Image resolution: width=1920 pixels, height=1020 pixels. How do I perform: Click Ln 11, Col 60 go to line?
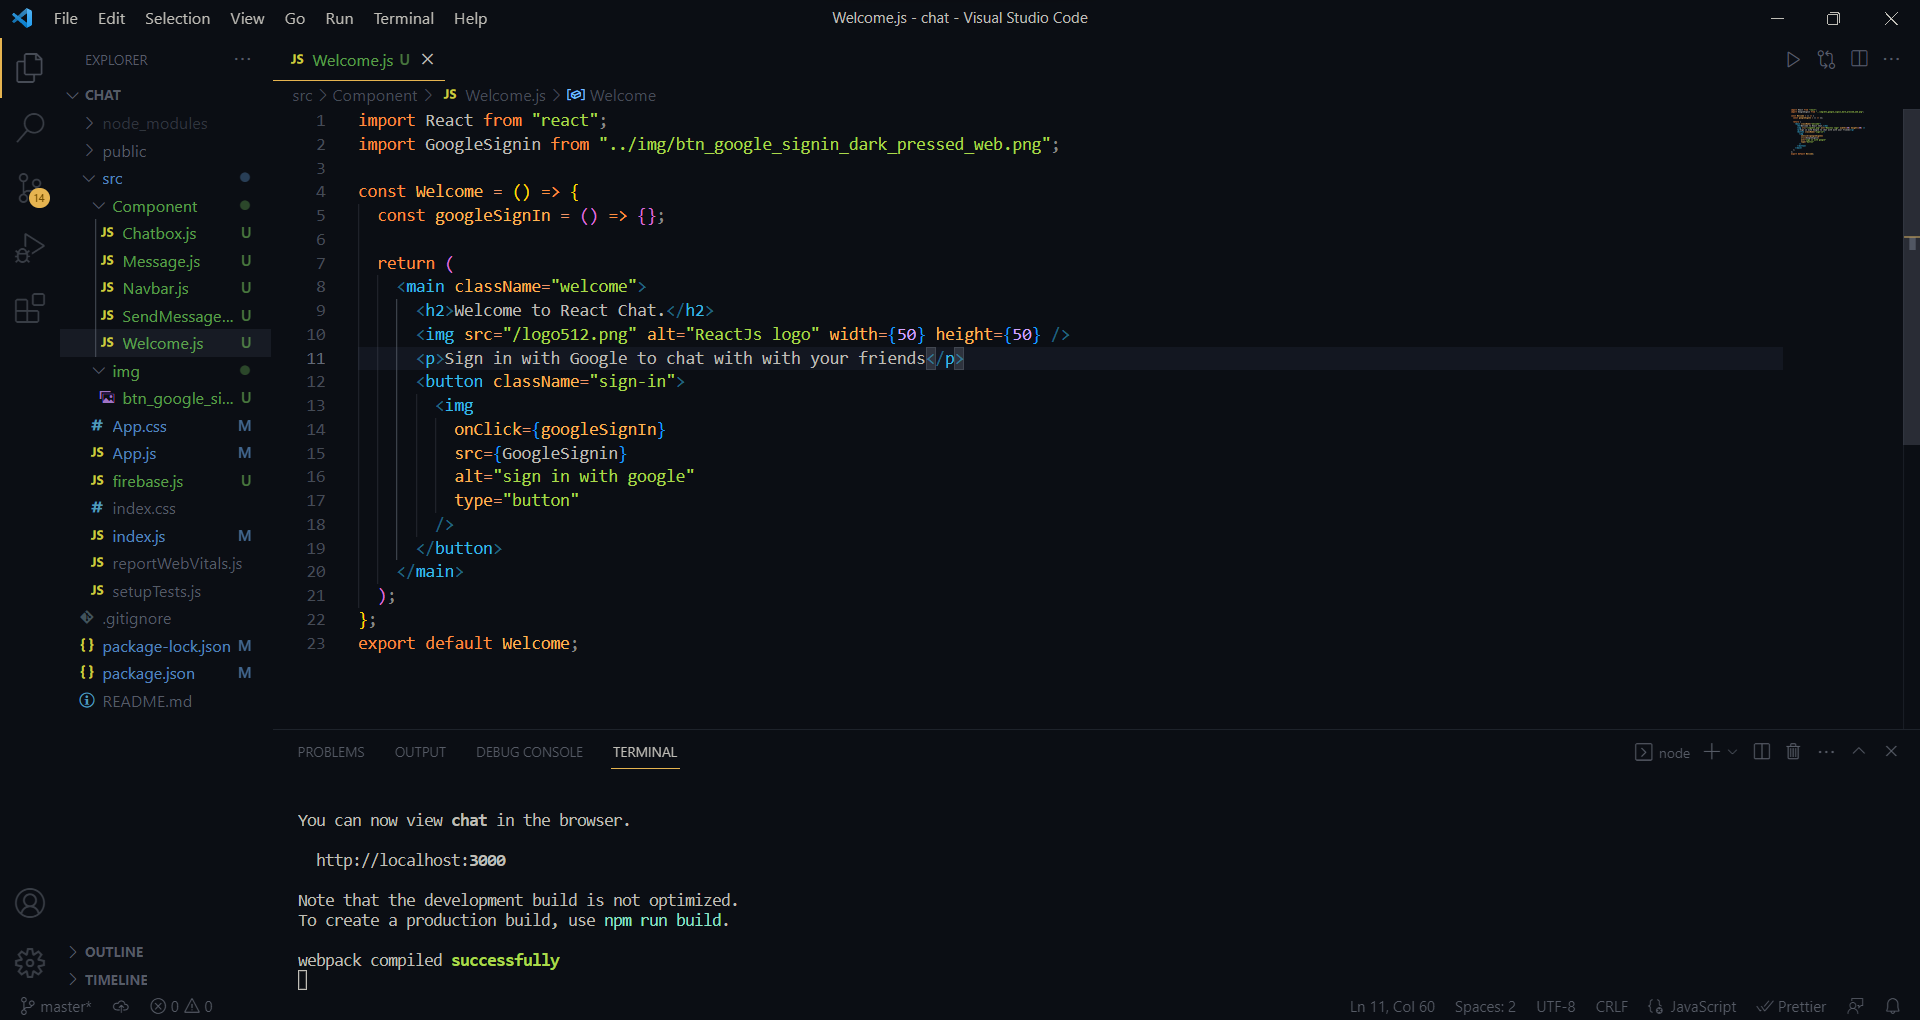click(1392, 1007)
